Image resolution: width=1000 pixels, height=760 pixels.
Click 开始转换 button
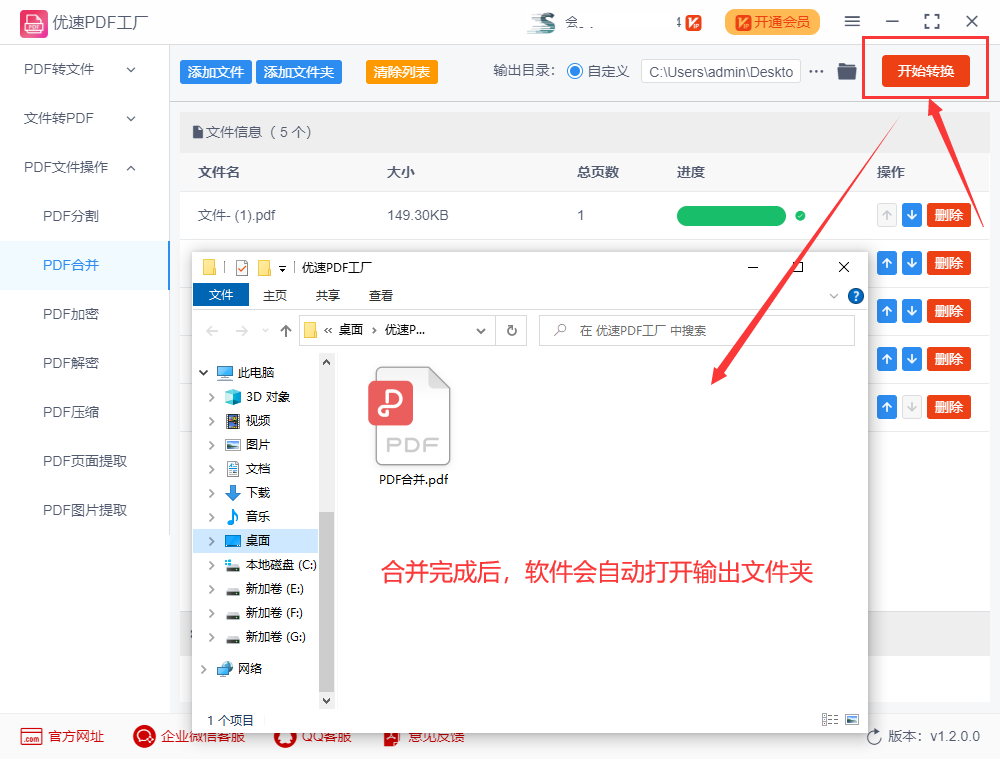pos(925,71)
